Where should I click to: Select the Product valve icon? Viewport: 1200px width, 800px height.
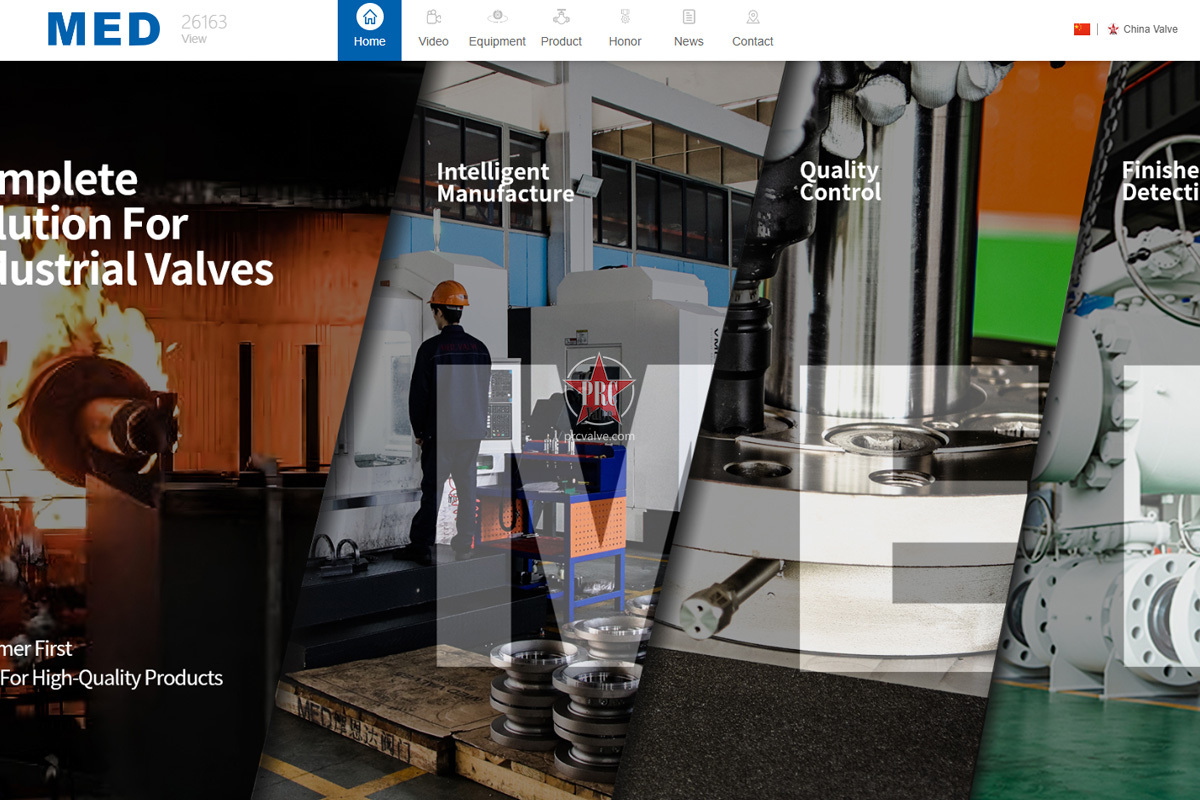[x=561, y=17]
